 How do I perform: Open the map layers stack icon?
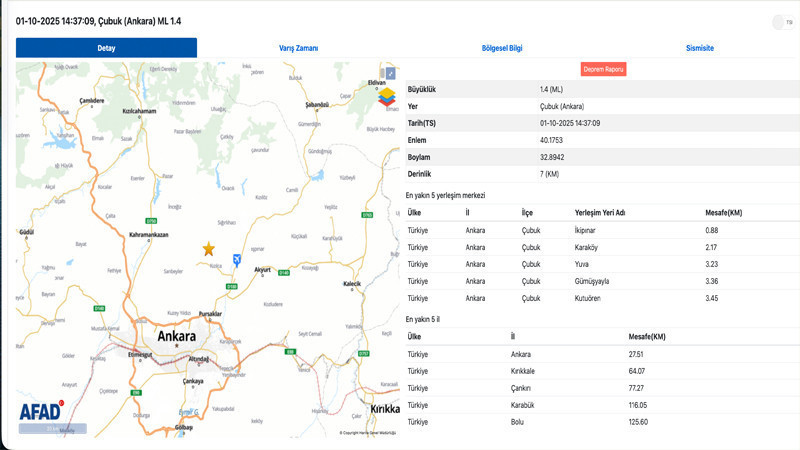pyautogui.click(x=387, y=97)
